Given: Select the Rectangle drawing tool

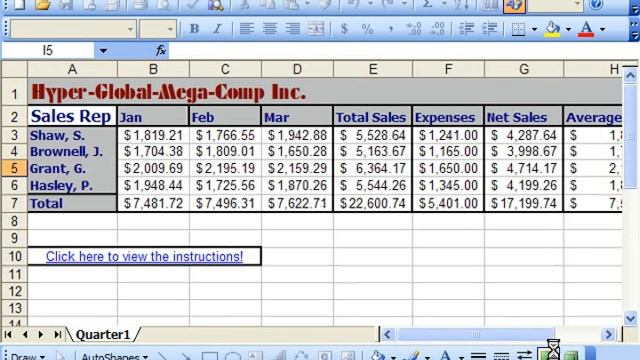Looking at the screenshot, I should 209,356.
